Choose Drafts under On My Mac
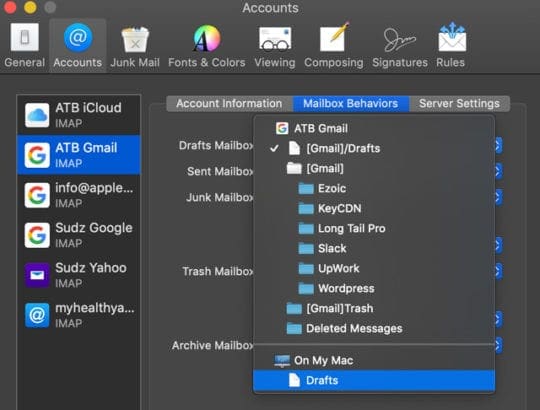This screenshot has height=410, width=540. click(x=374, y=380)
